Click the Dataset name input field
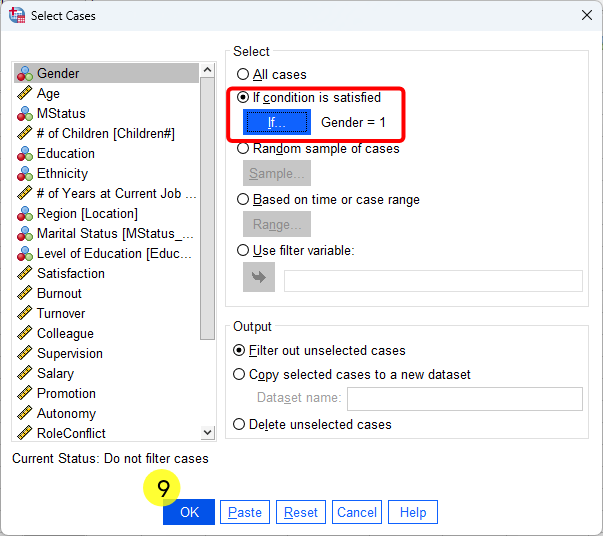 (x=465, y=399)
